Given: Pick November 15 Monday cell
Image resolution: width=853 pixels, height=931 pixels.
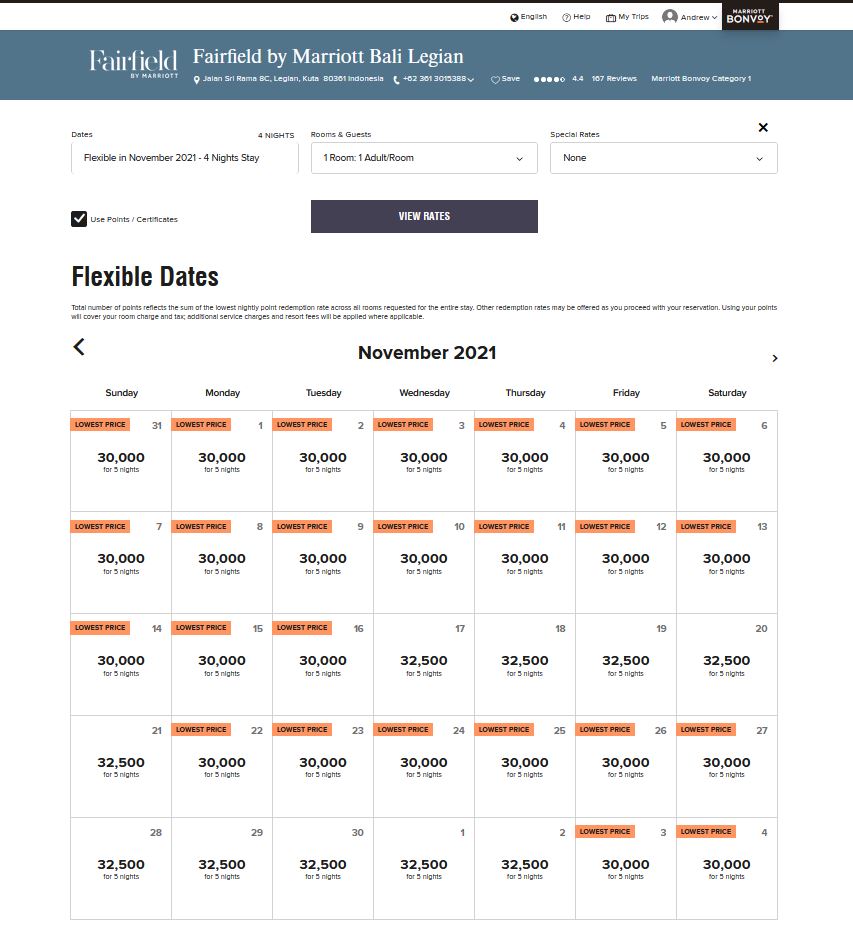Looking at the screenshot, I should [x=222, y=664].
